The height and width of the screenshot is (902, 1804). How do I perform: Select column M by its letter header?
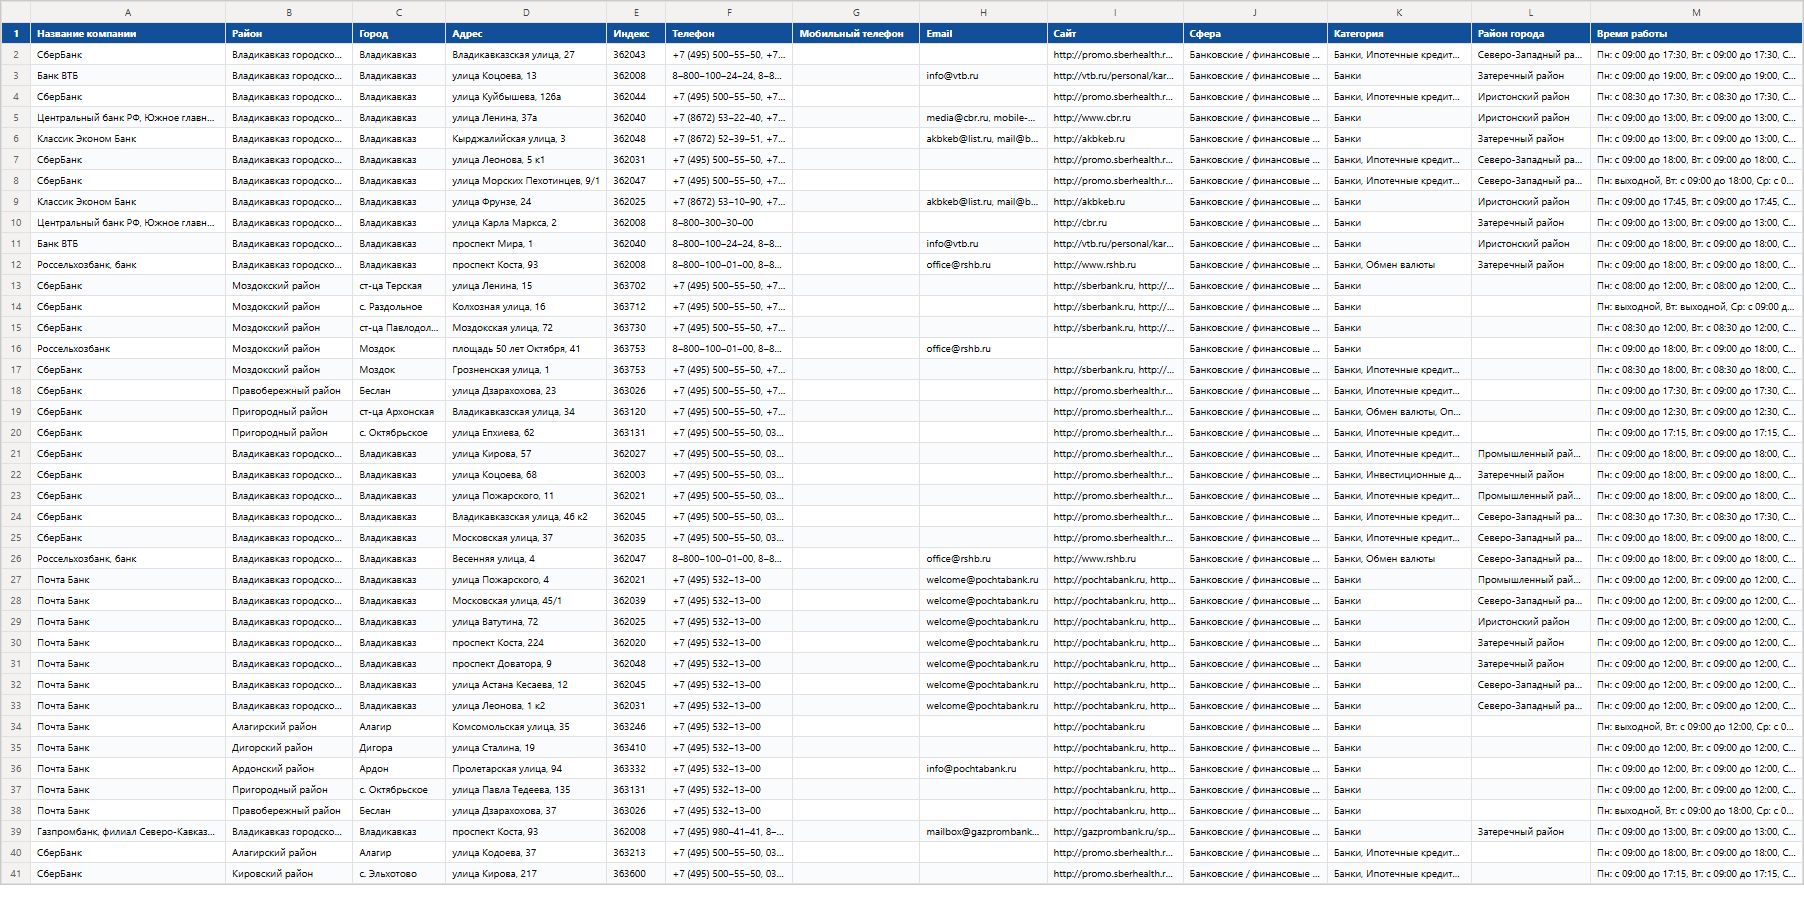(x=1696, y=12)
